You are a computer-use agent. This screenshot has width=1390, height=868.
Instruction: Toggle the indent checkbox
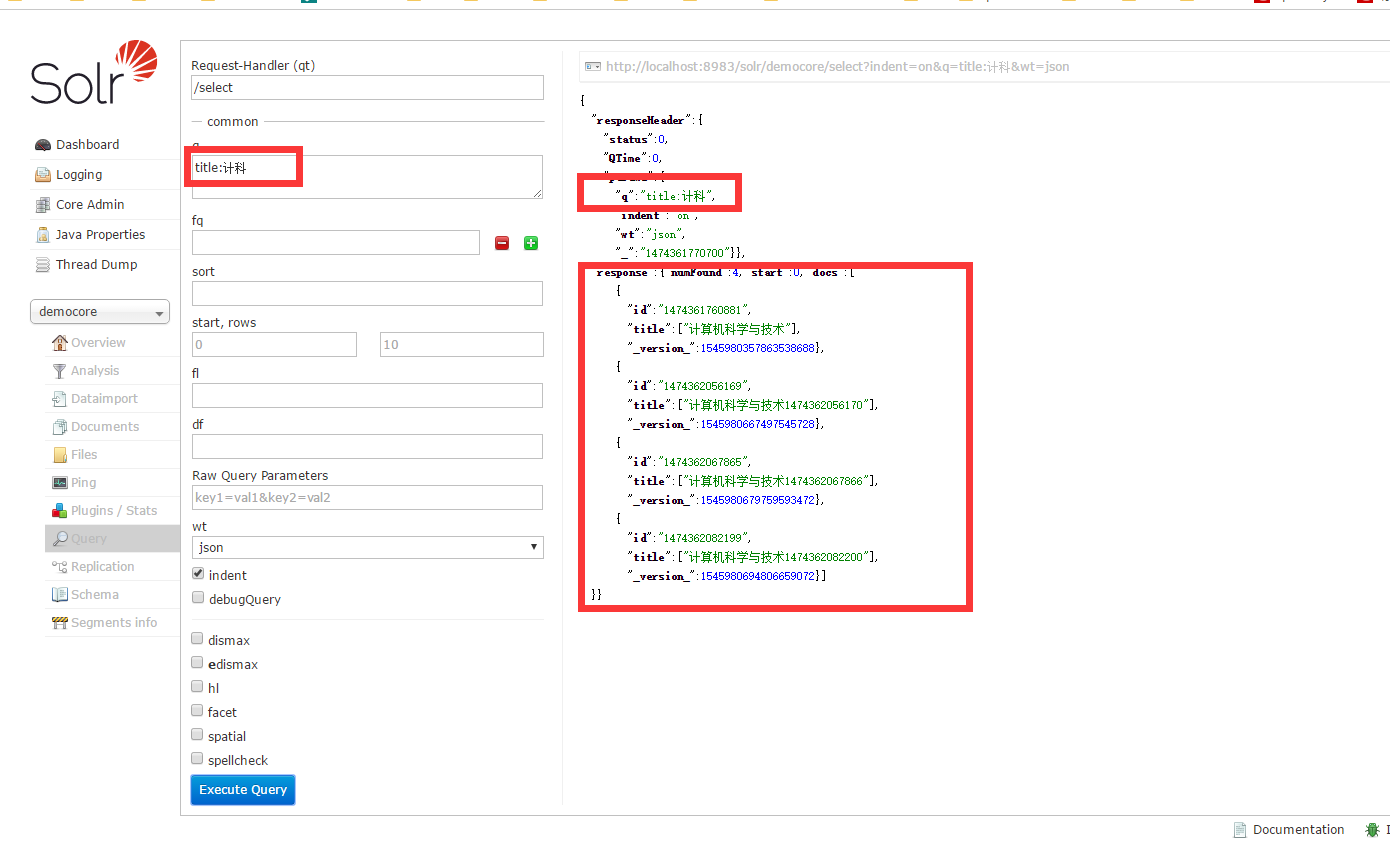pos(198,574)
